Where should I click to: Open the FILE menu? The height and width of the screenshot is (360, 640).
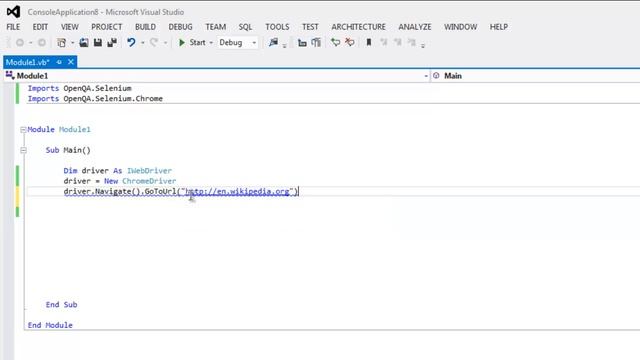pos(13,27)
